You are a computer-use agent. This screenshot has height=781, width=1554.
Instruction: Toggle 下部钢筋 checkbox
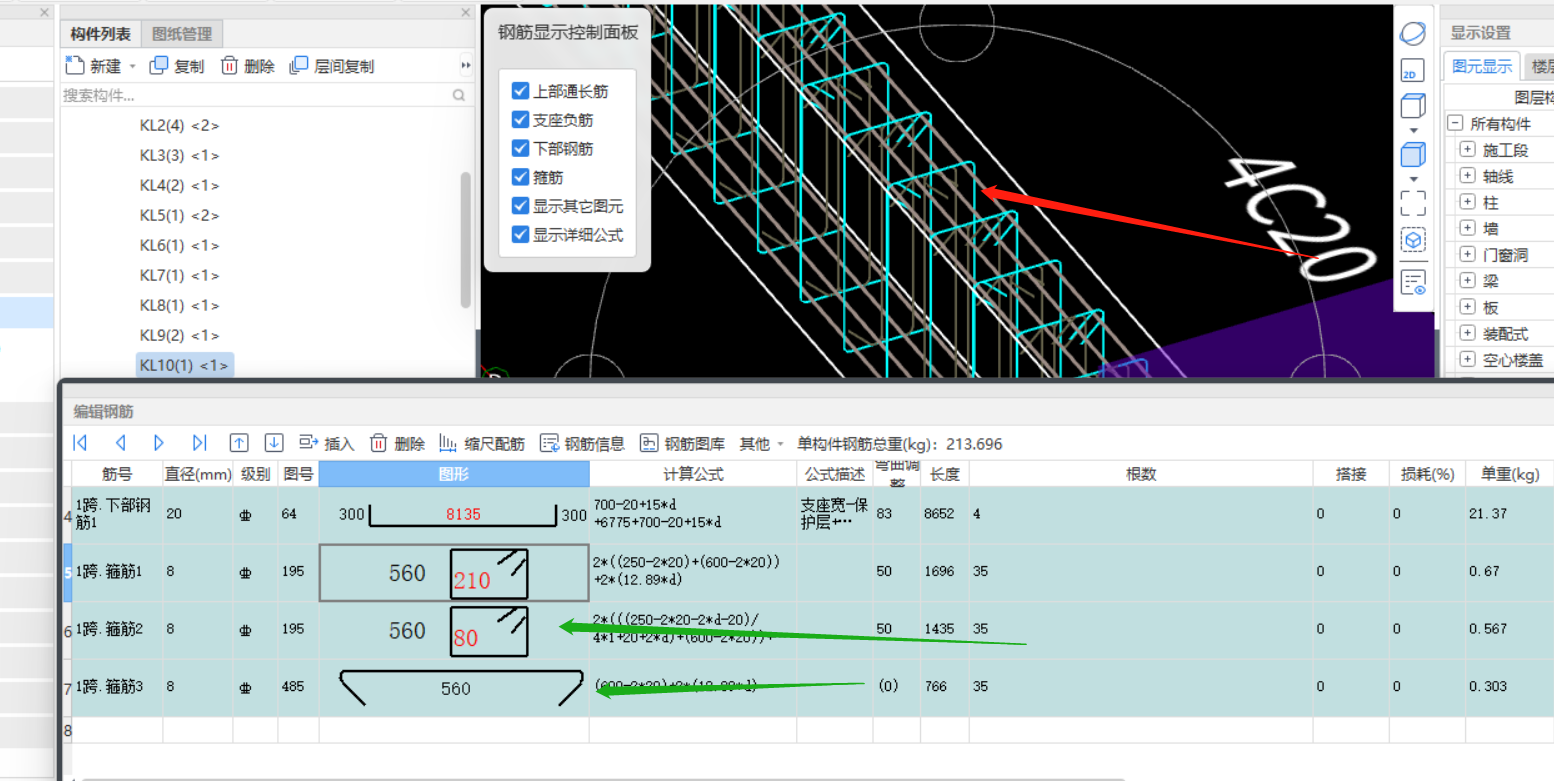tap(520, 148)
